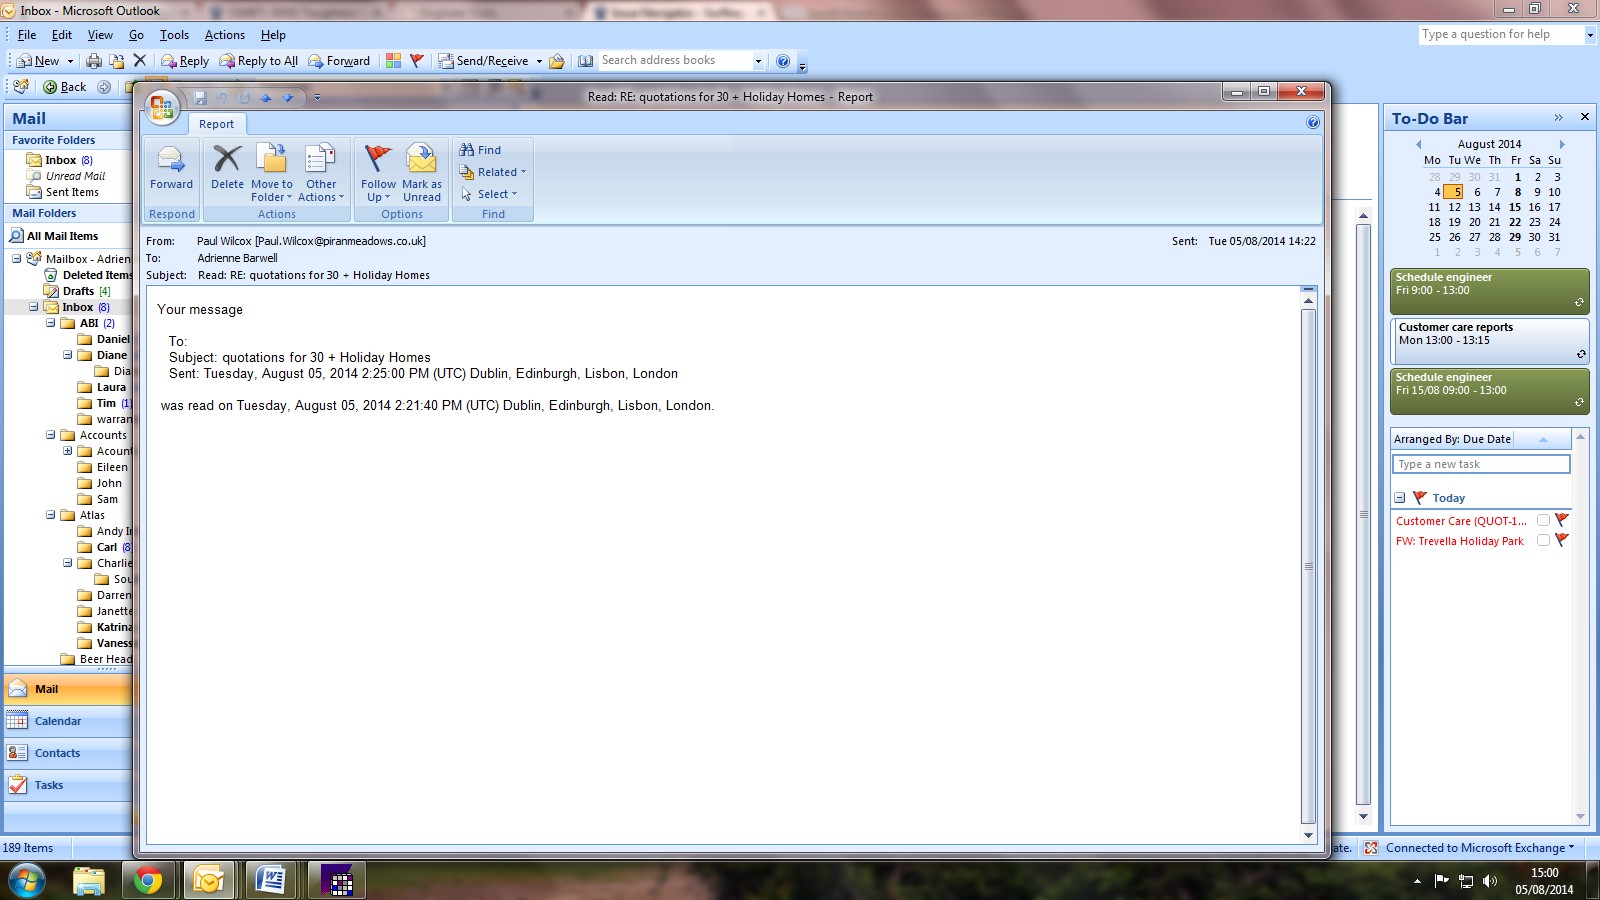Screen dimensions: 1600x900
Task: Click Reply on the main toolbar
Action: tap(185, 61)
